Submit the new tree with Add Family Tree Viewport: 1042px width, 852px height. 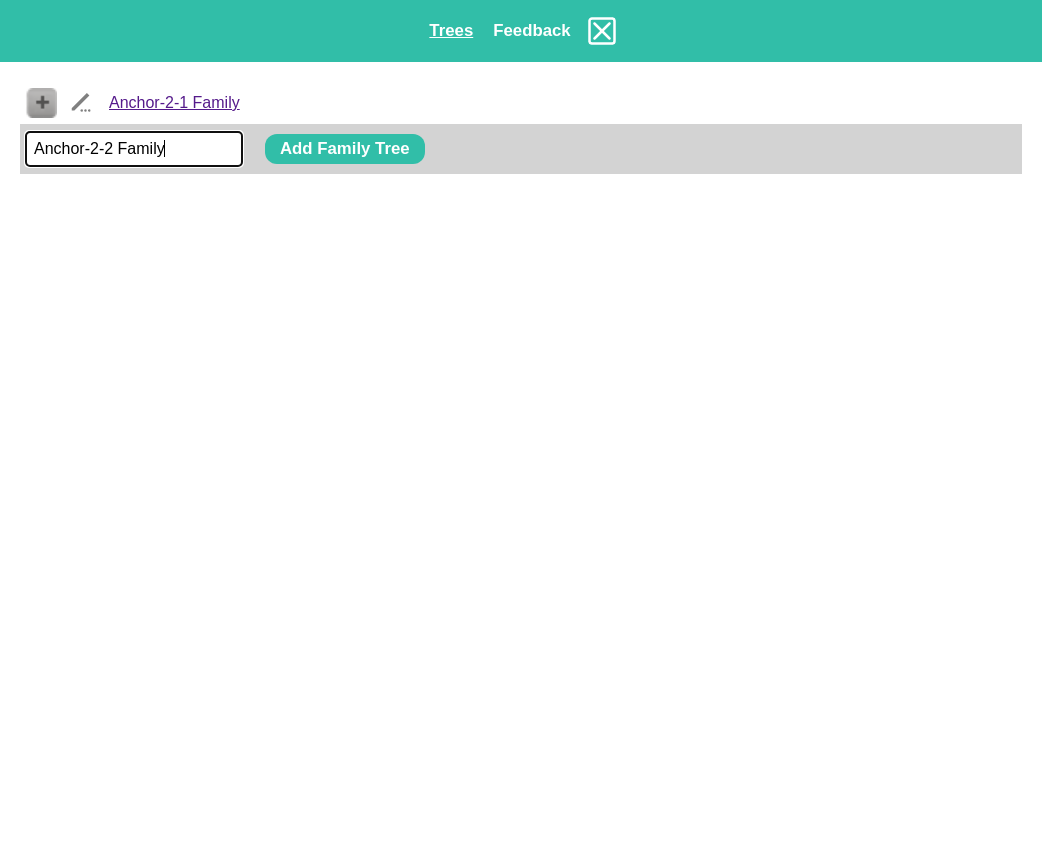click(344, 149)
